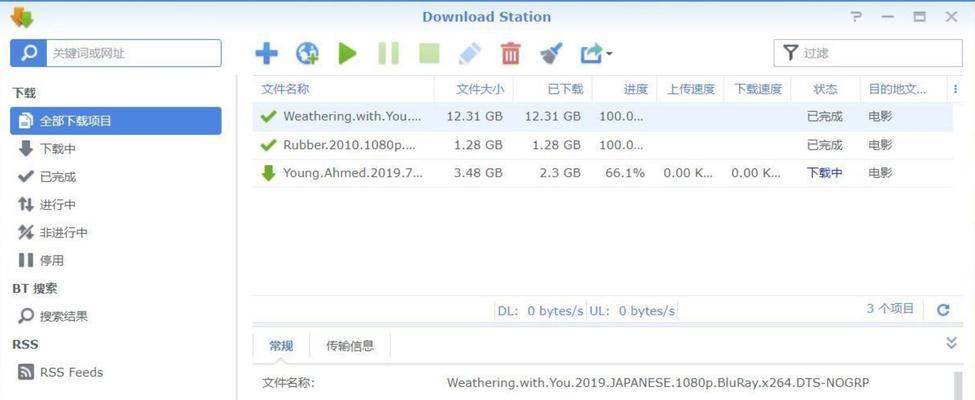Sort by 状态 column header
The height and width of the screenshot is (400, 975).
click(x=825, y=89)
